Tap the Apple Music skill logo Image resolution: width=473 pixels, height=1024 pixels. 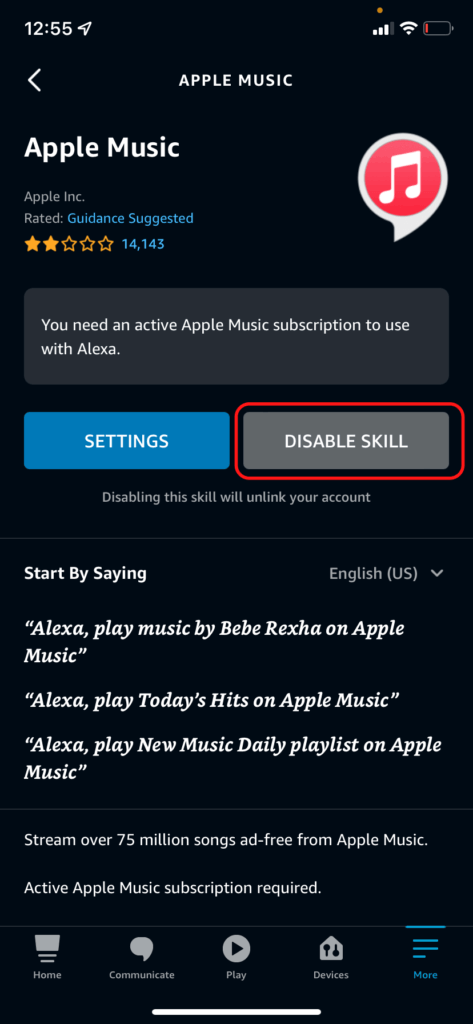pyautogui.click(x=403, y=183)
